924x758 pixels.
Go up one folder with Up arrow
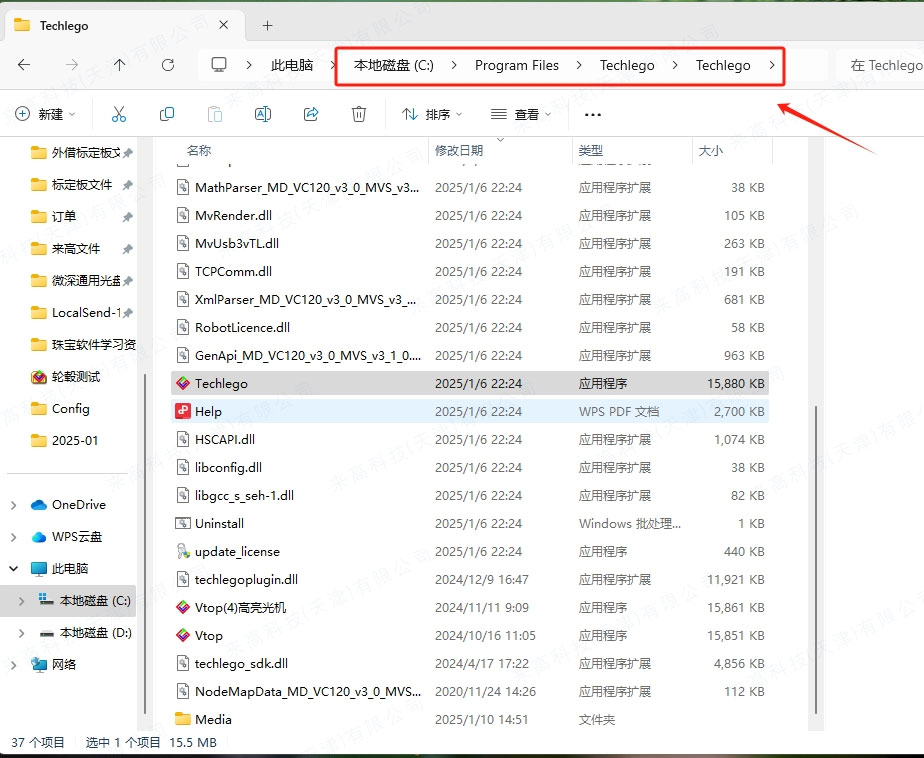tap(120, 65)
